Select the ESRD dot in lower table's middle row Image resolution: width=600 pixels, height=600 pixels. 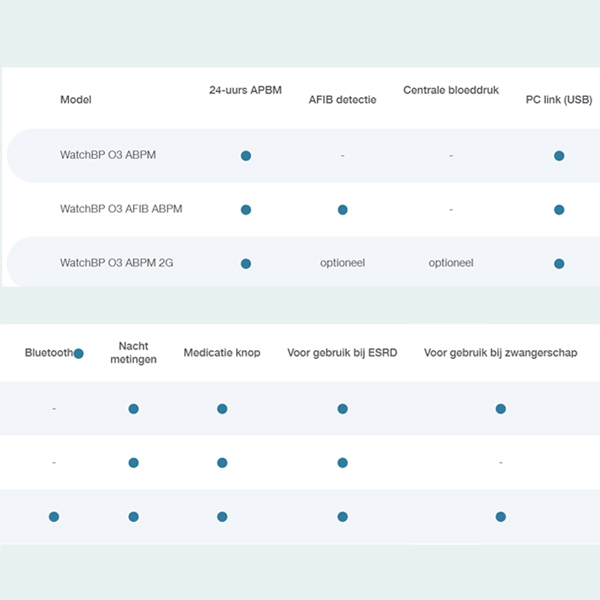point(342,463)
